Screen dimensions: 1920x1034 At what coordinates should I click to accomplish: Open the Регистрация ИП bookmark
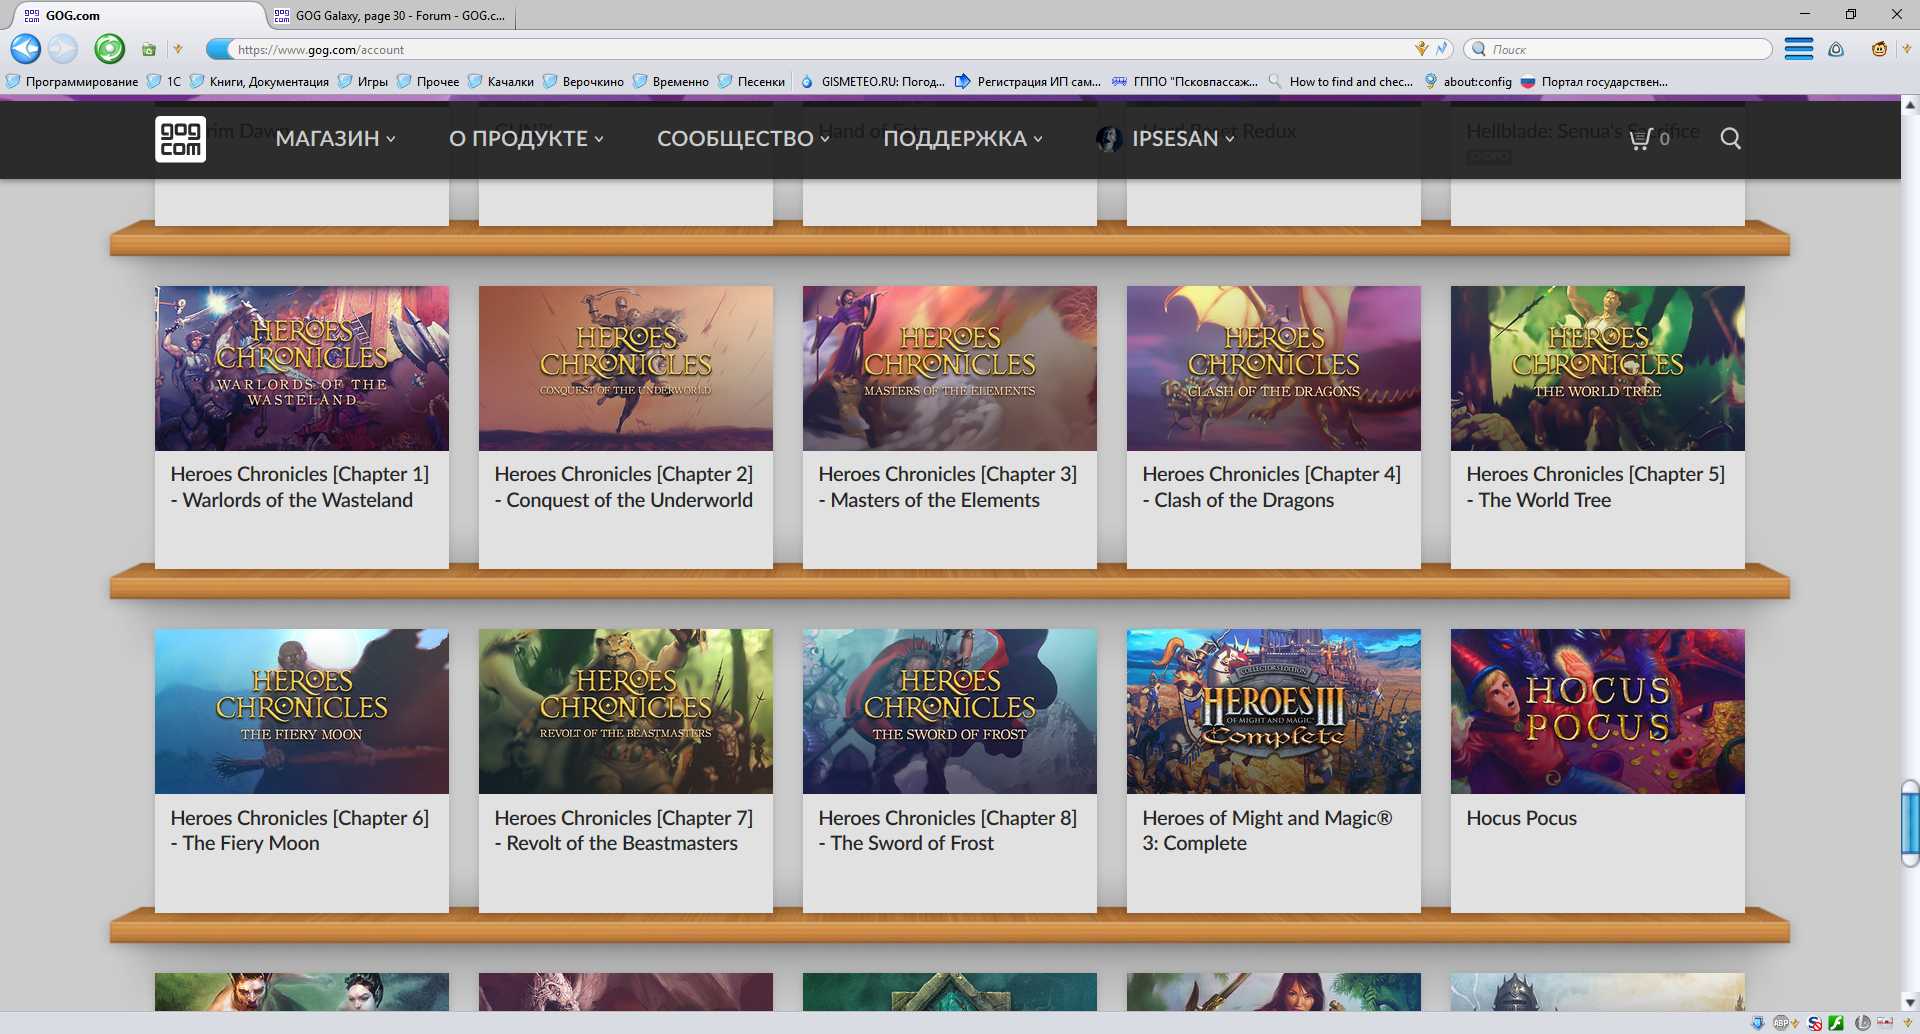click(x=1028, y=82)
